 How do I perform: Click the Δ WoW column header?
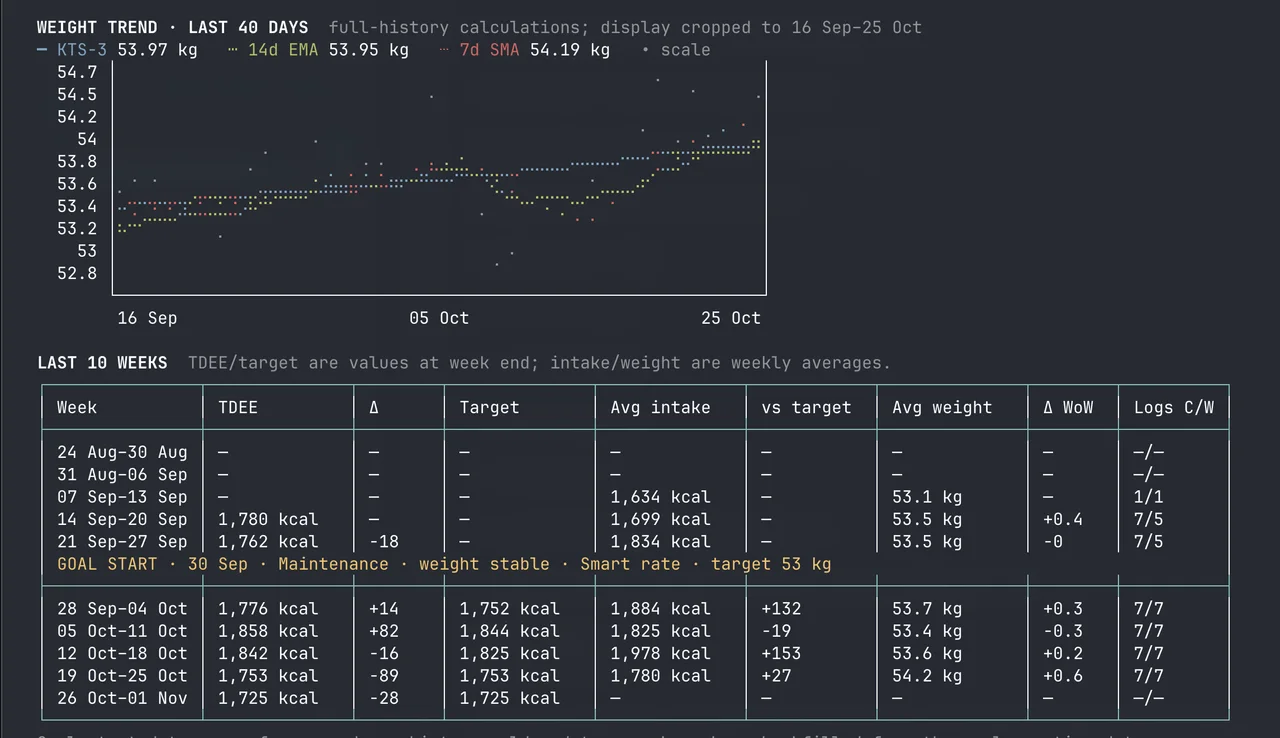1068,407
